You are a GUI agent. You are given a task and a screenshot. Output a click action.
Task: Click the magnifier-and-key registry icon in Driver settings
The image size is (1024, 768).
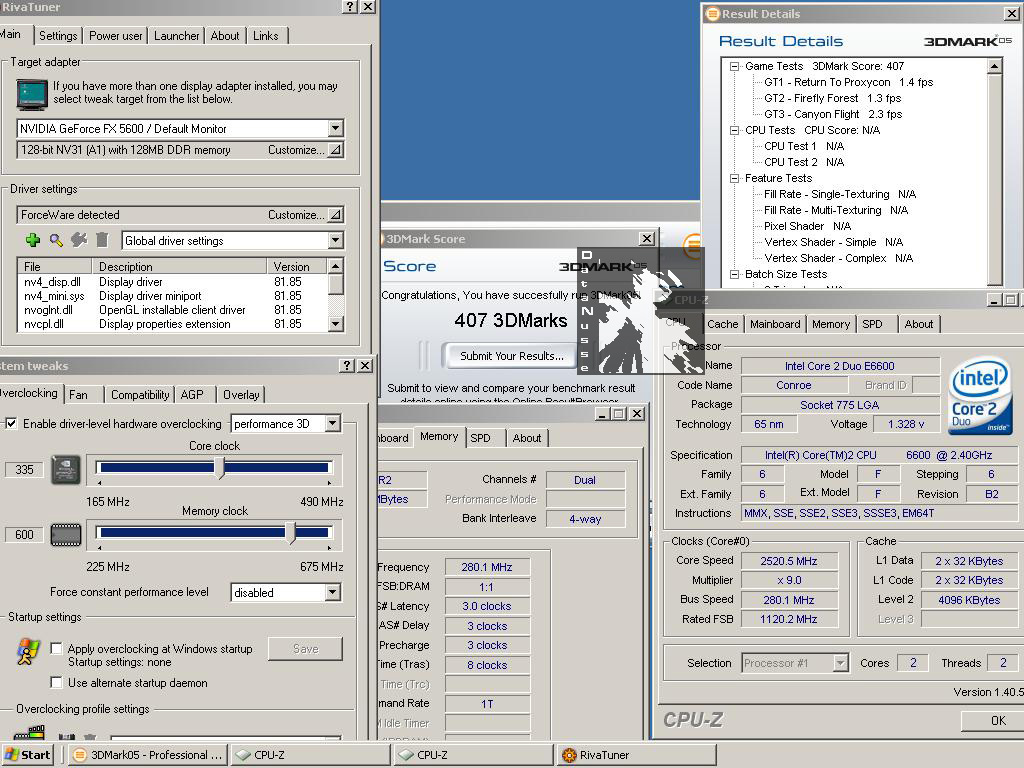(56, 240)
